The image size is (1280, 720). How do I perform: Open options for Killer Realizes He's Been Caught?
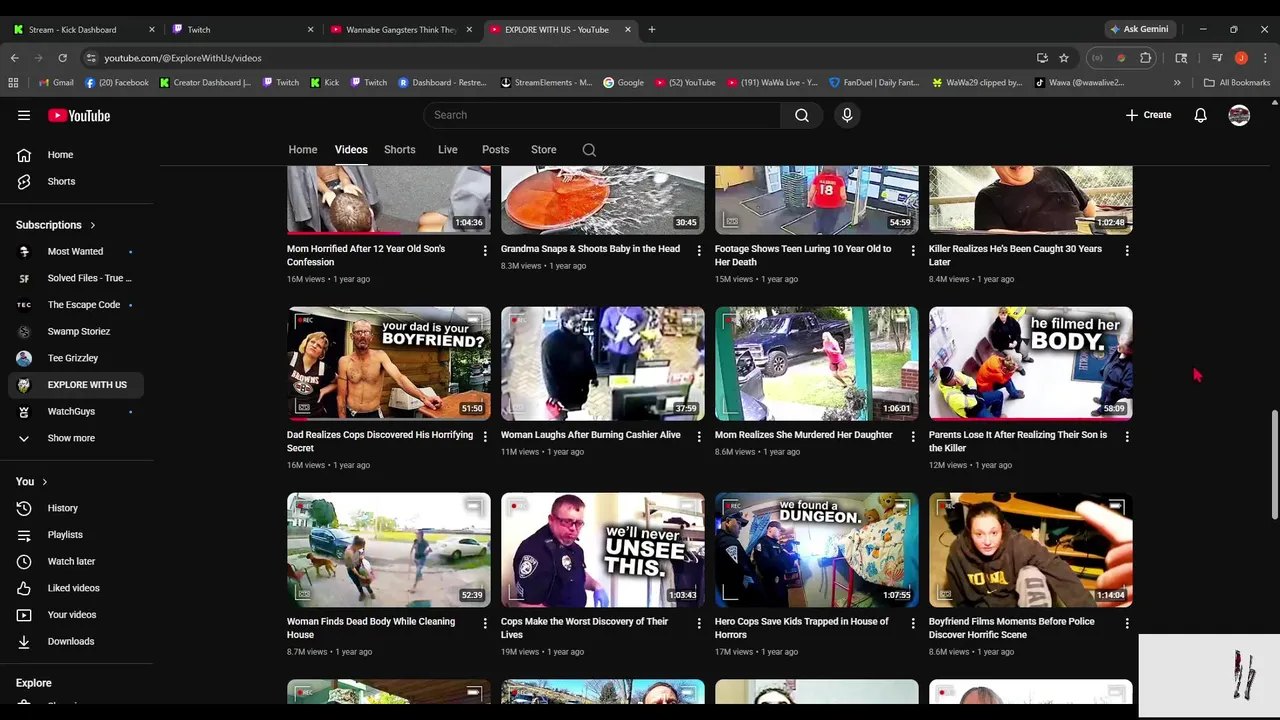pos(1127,250)
